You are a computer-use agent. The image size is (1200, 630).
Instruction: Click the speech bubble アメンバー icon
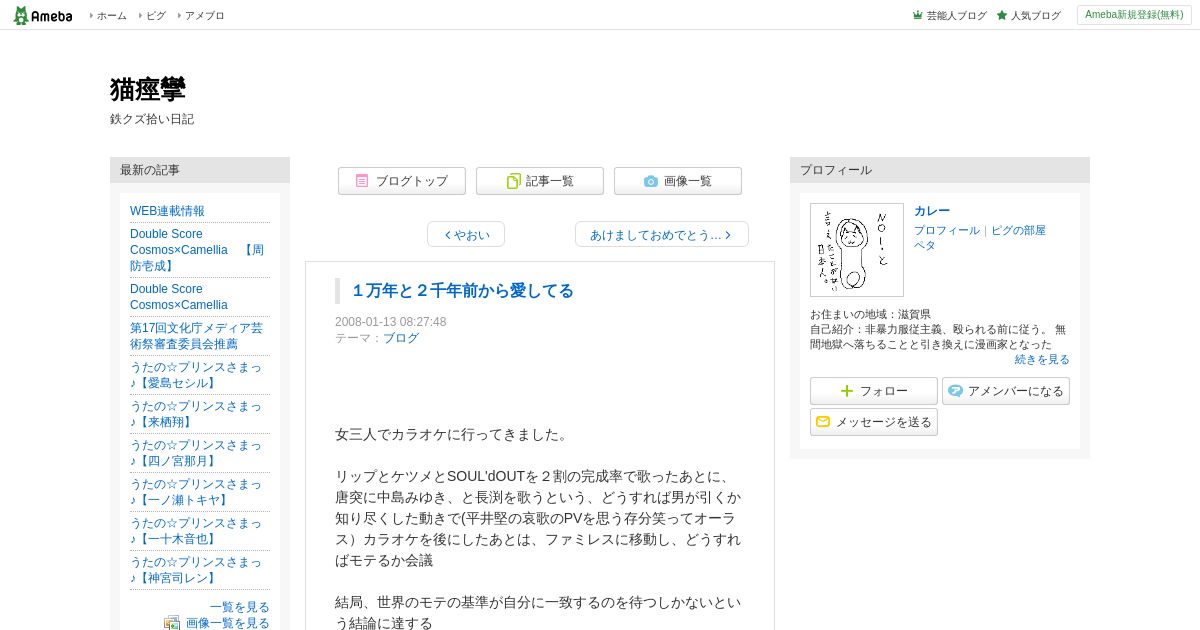pos(955,391)
